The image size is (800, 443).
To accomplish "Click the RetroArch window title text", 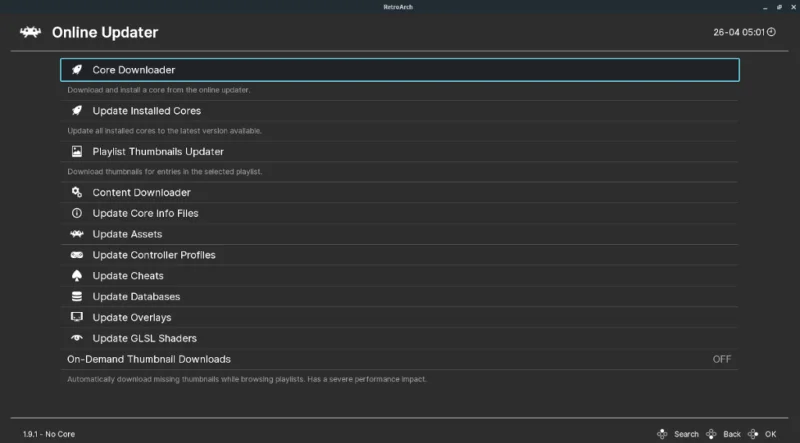I will 398,7.
